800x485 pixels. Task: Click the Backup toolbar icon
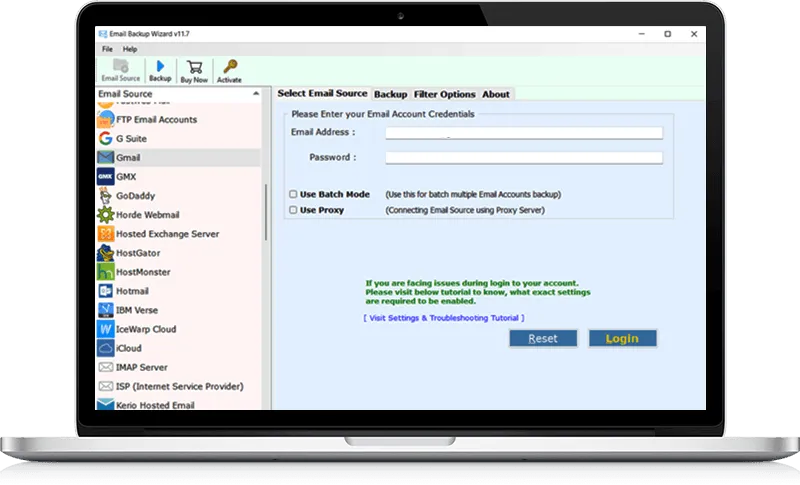(160, 66)
